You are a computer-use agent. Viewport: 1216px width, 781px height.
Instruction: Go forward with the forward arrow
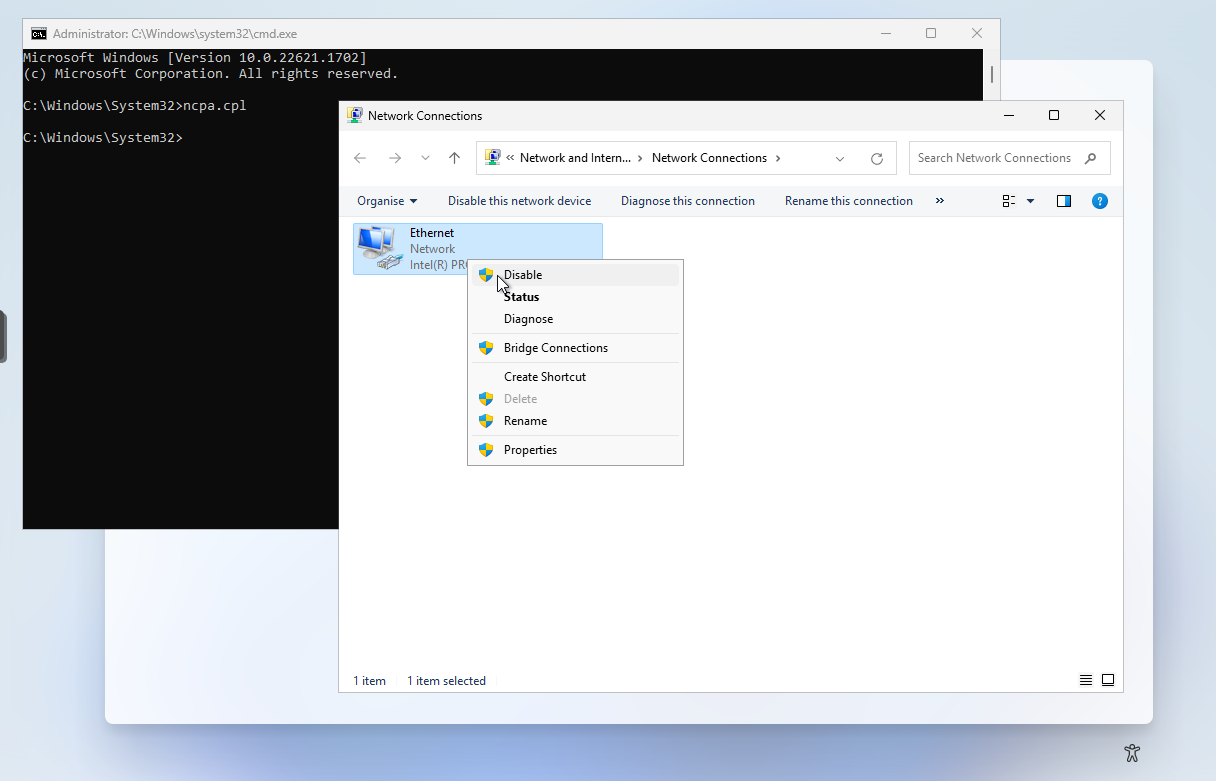point(395,158)
